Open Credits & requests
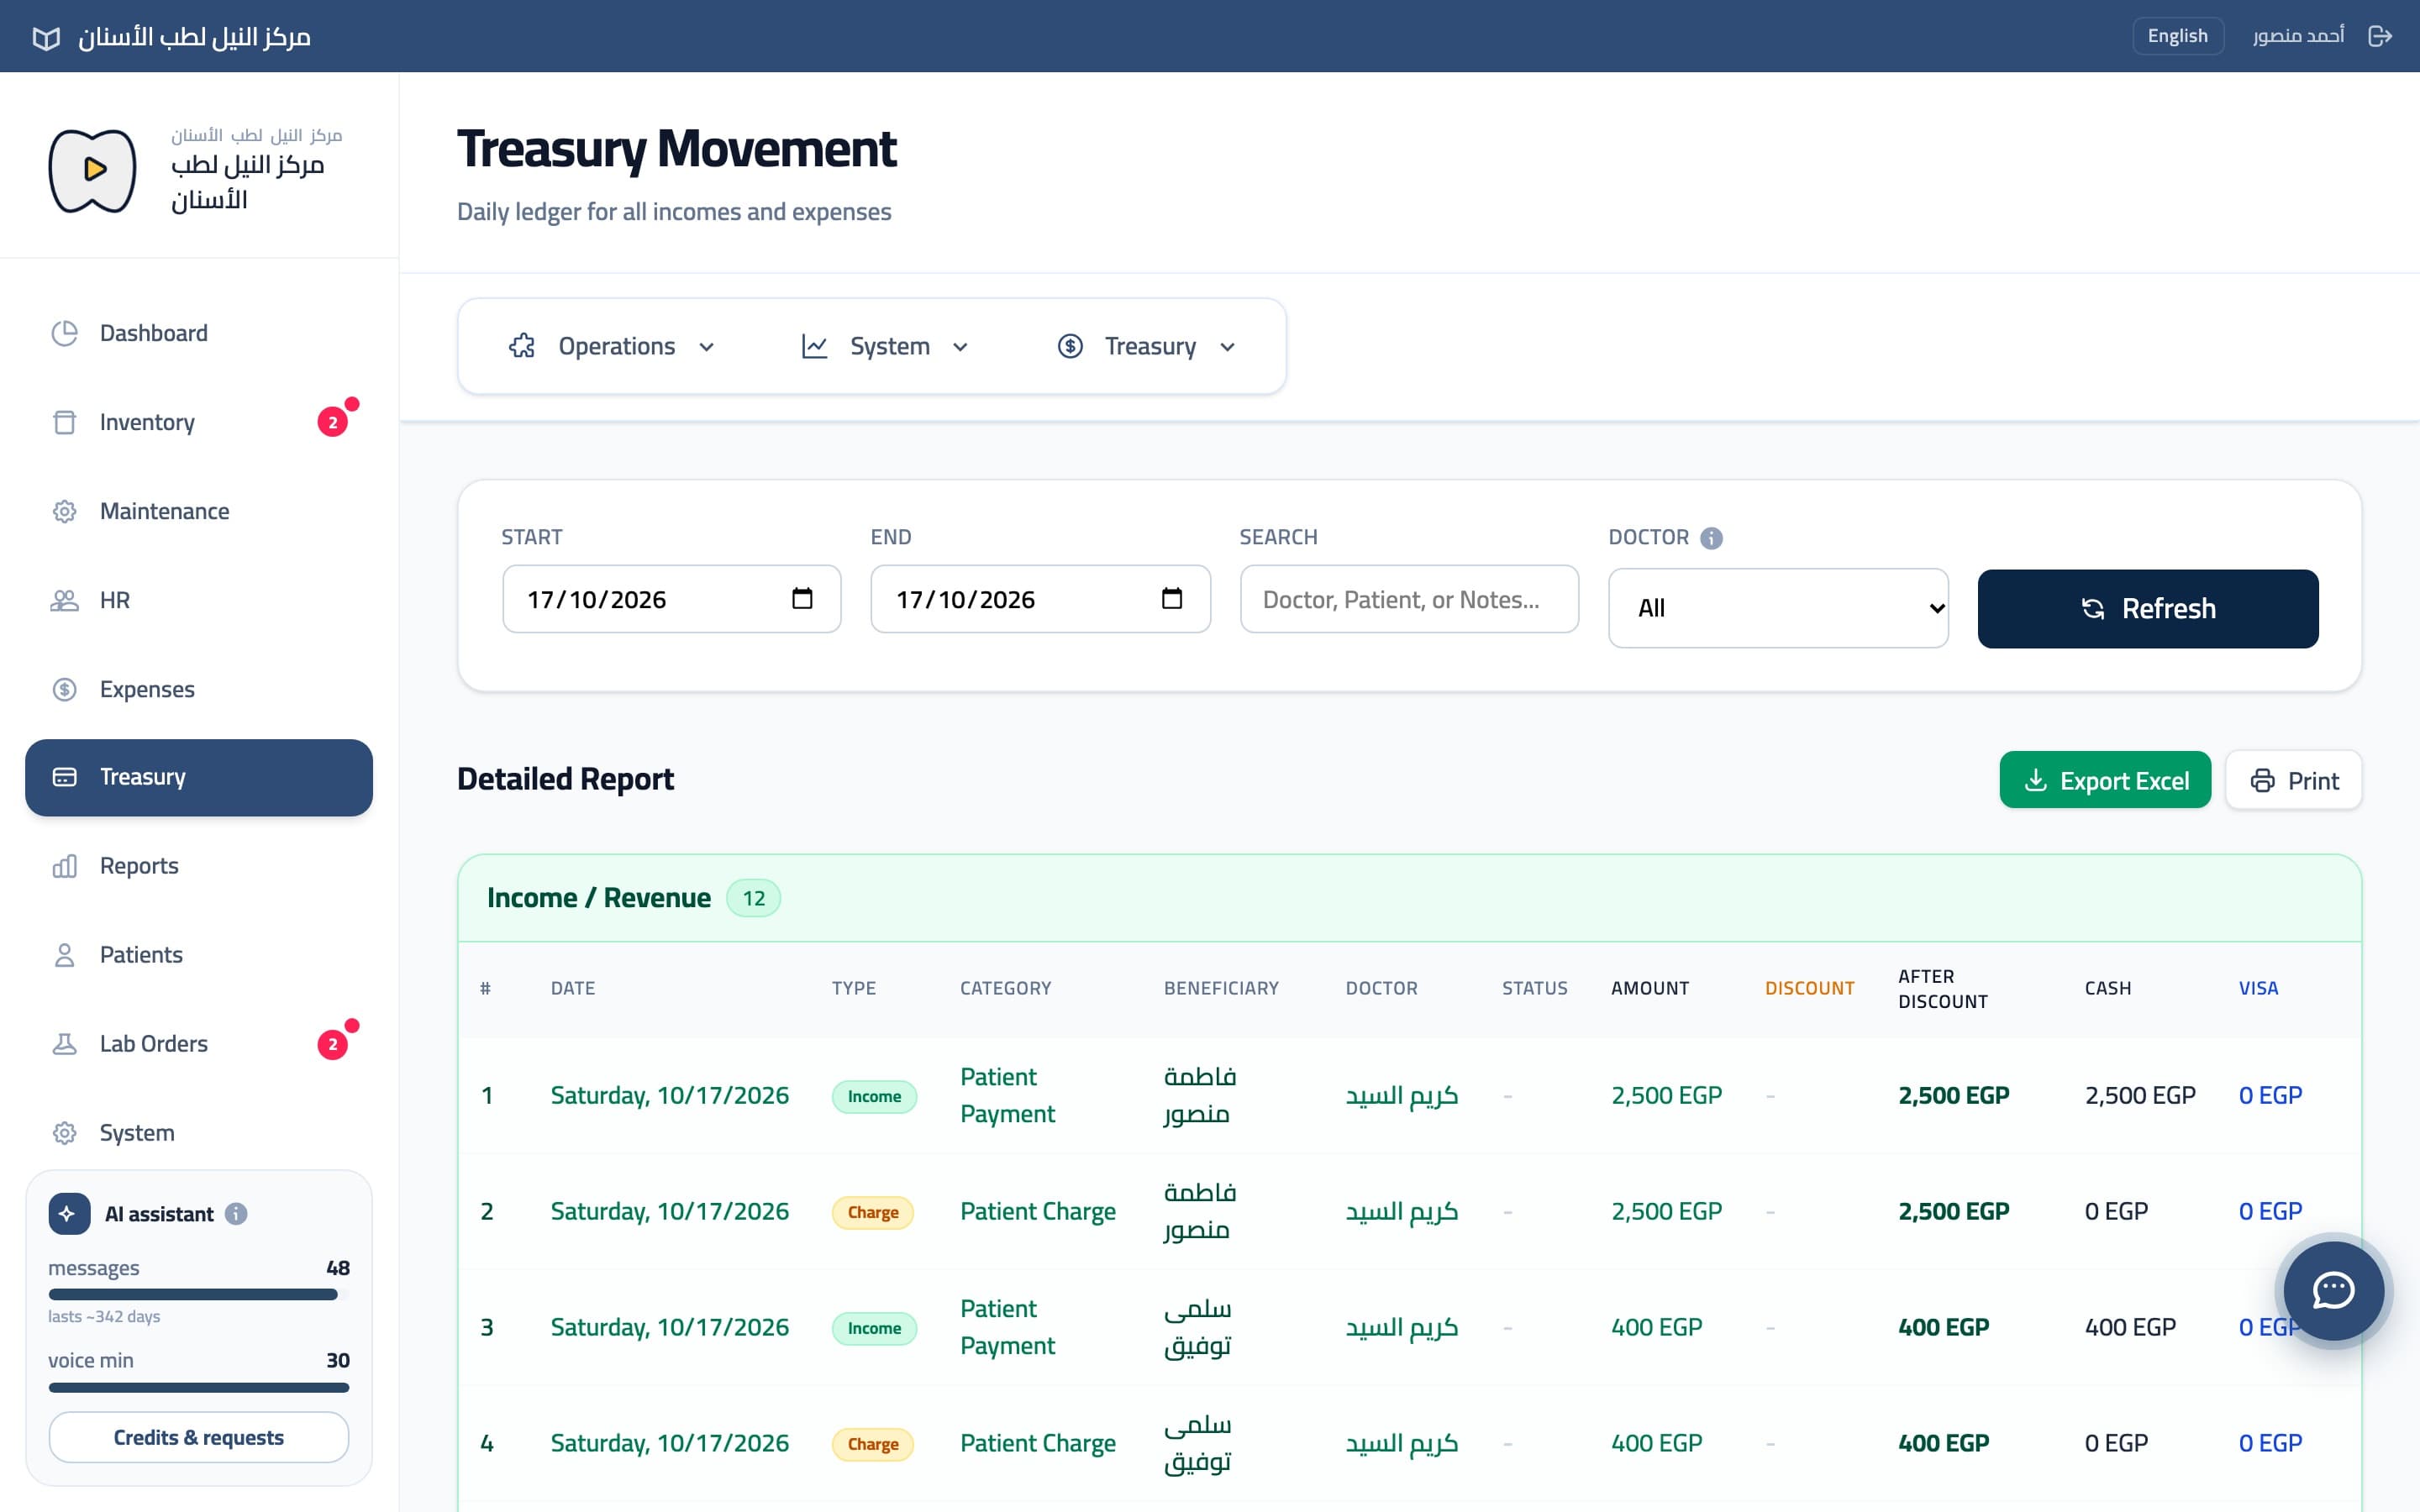Screen dimensions: 2420x1512 (x=199, y=1437)
